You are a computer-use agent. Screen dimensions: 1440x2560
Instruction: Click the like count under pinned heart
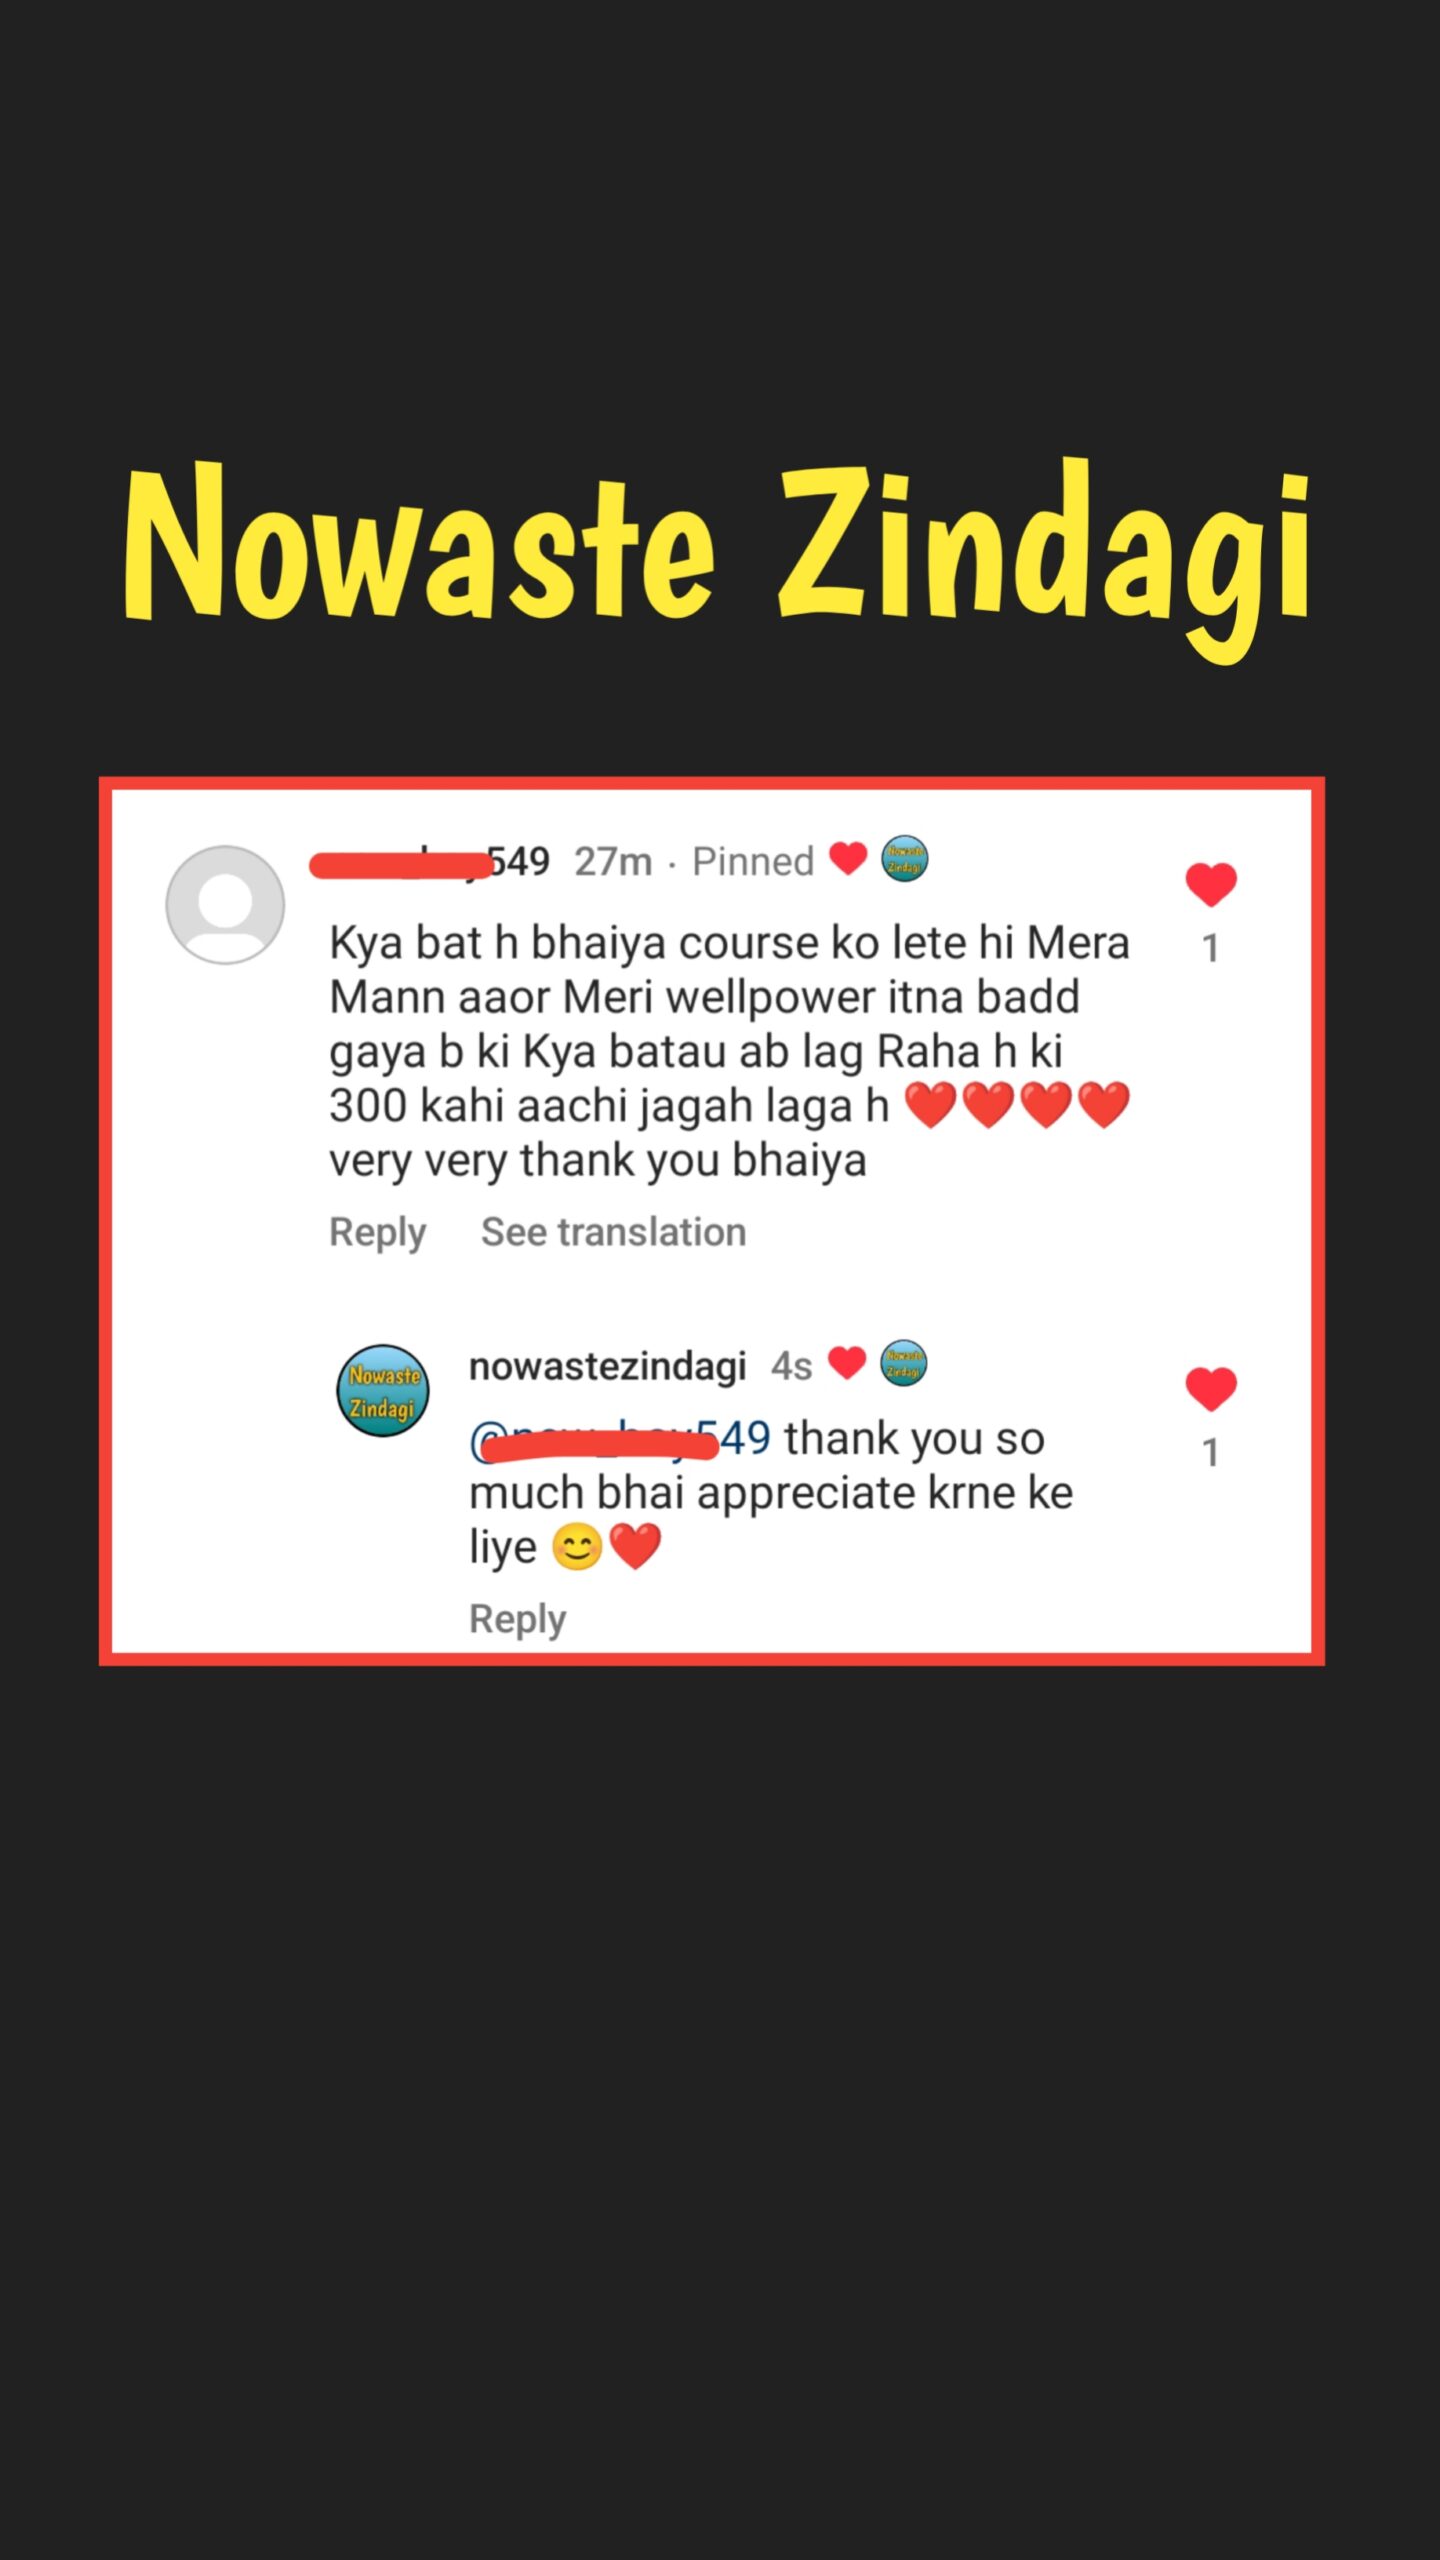pos(1211,948)
